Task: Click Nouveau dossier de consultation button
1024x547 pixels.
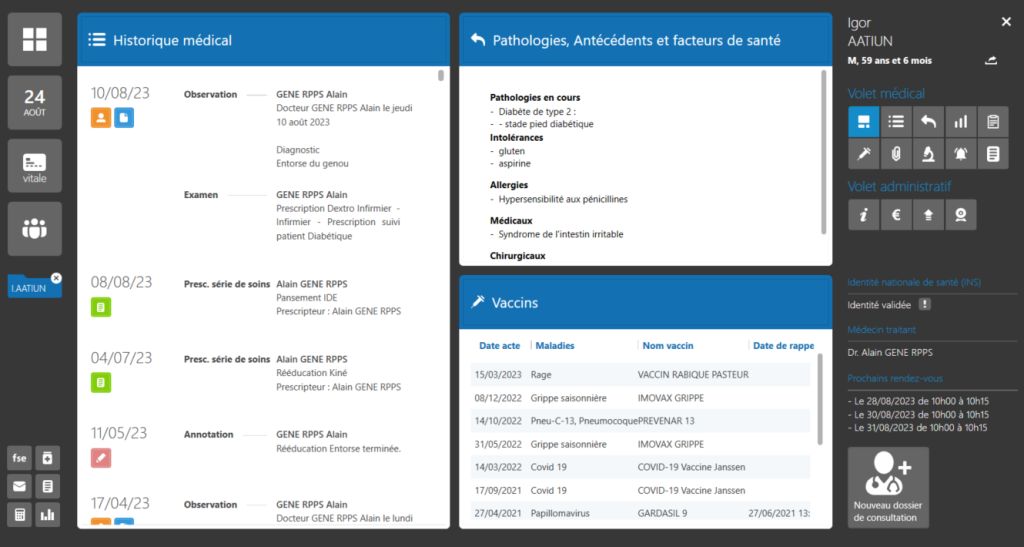Action: click(x=888, y=487)
